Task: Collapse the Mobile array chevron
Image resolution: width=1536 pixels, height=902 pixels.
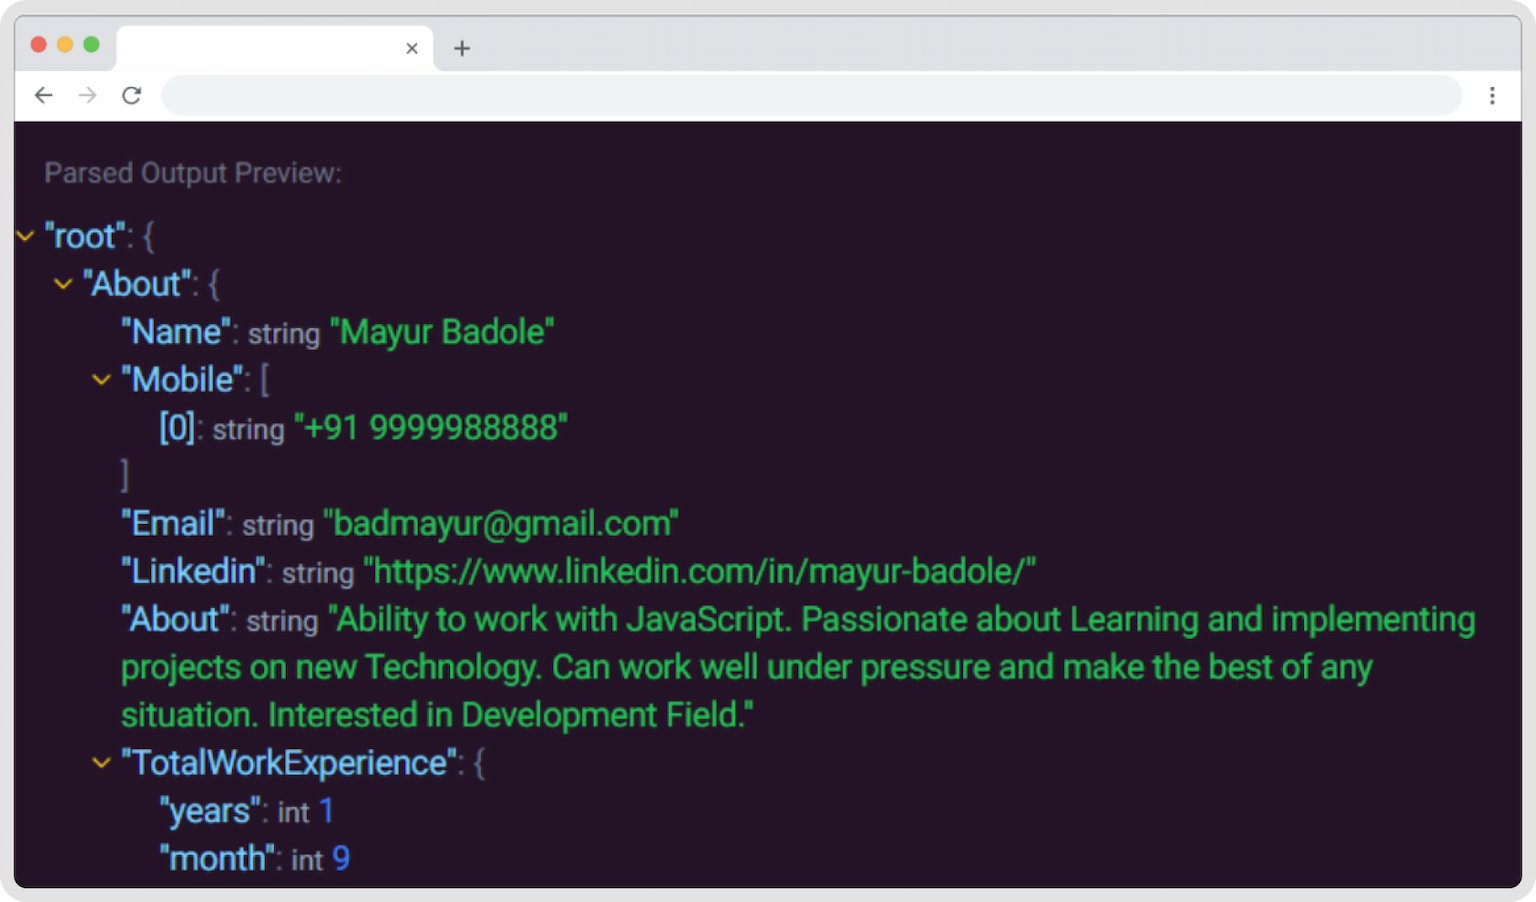Action: point(101,379)
